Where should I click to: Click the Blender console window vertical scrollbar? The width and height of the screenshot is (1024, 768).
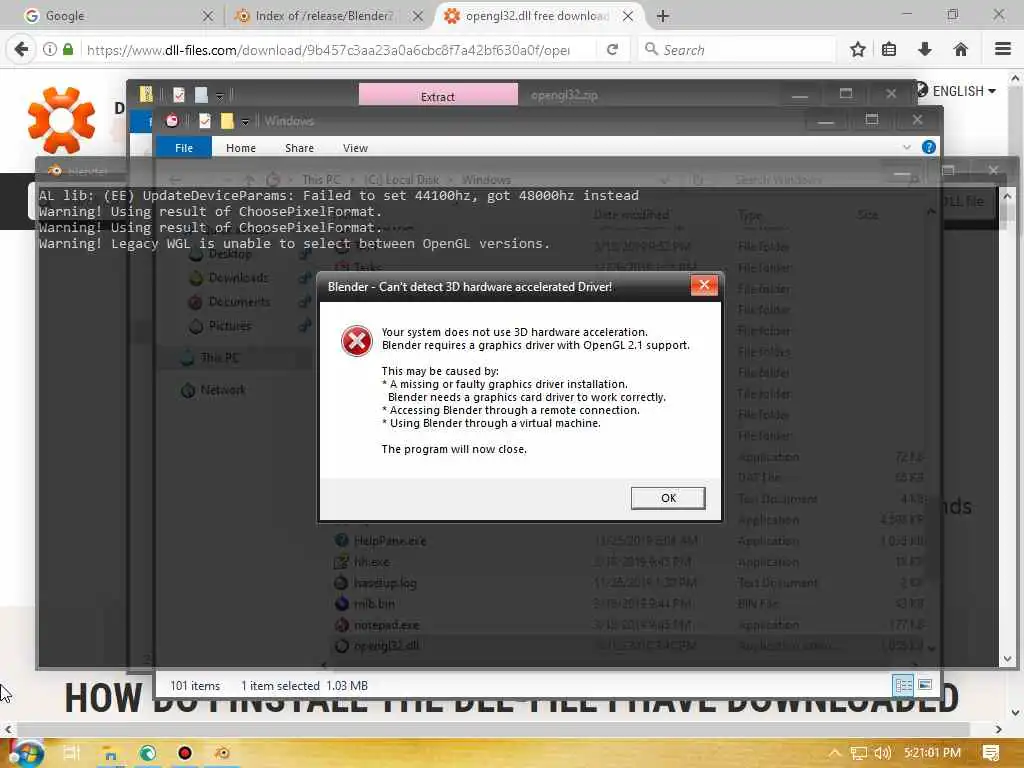click(x=1007, y=428)
